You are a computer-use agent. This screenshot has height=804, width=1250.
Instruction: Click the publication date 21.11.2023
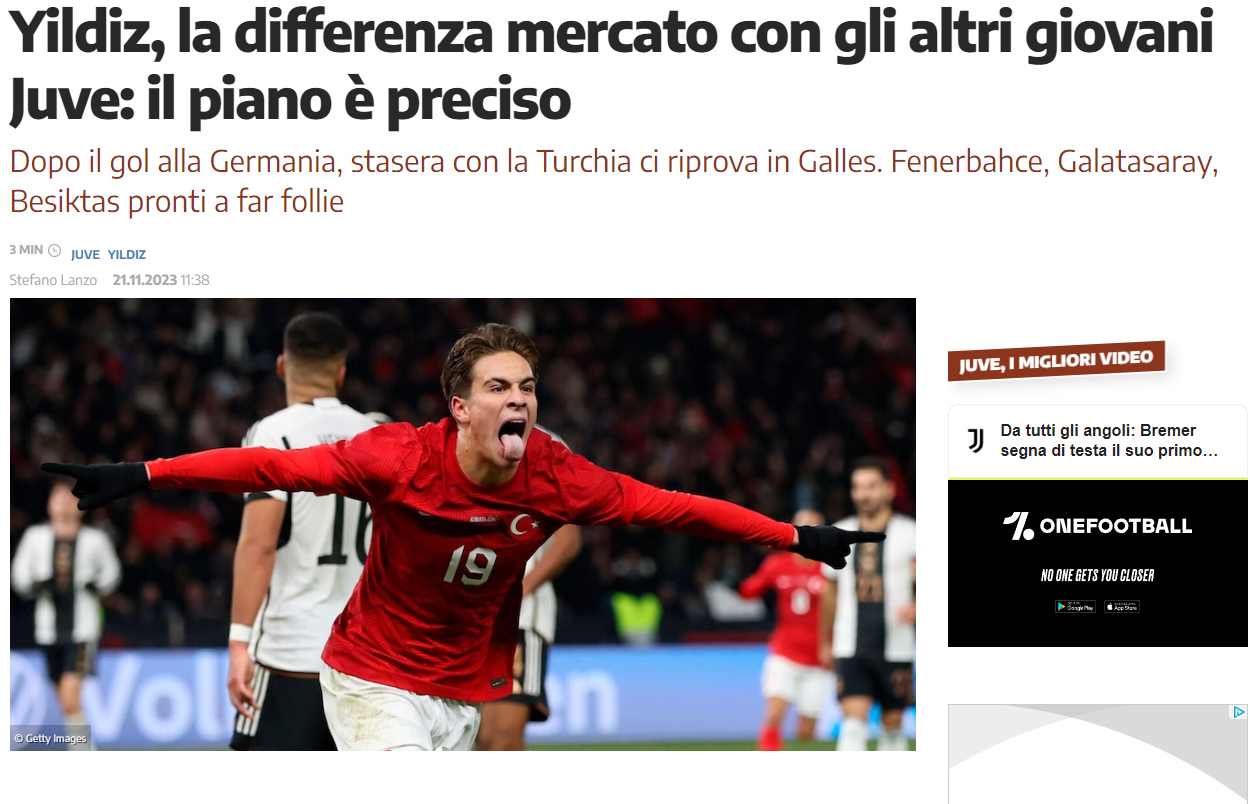point(144,280)
